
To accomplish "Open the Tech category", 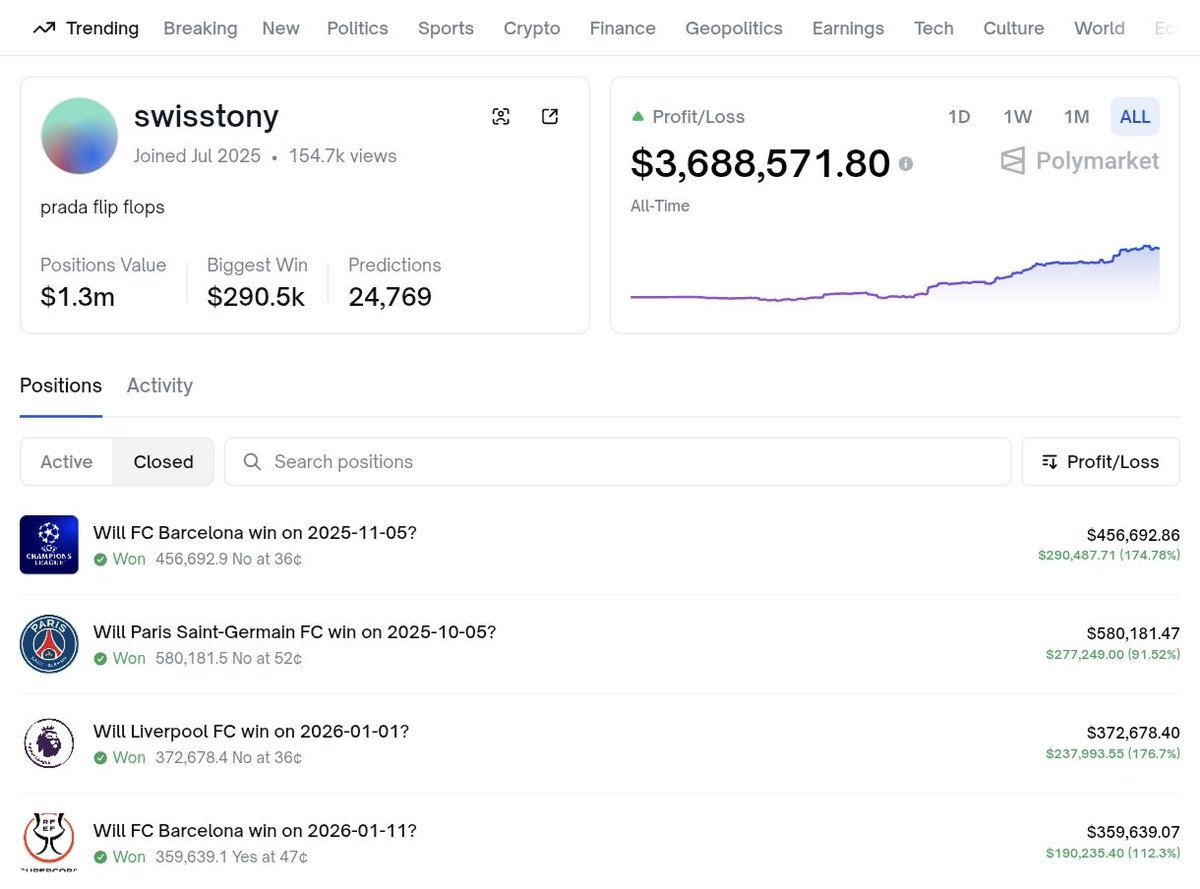I will coord(934,28).
